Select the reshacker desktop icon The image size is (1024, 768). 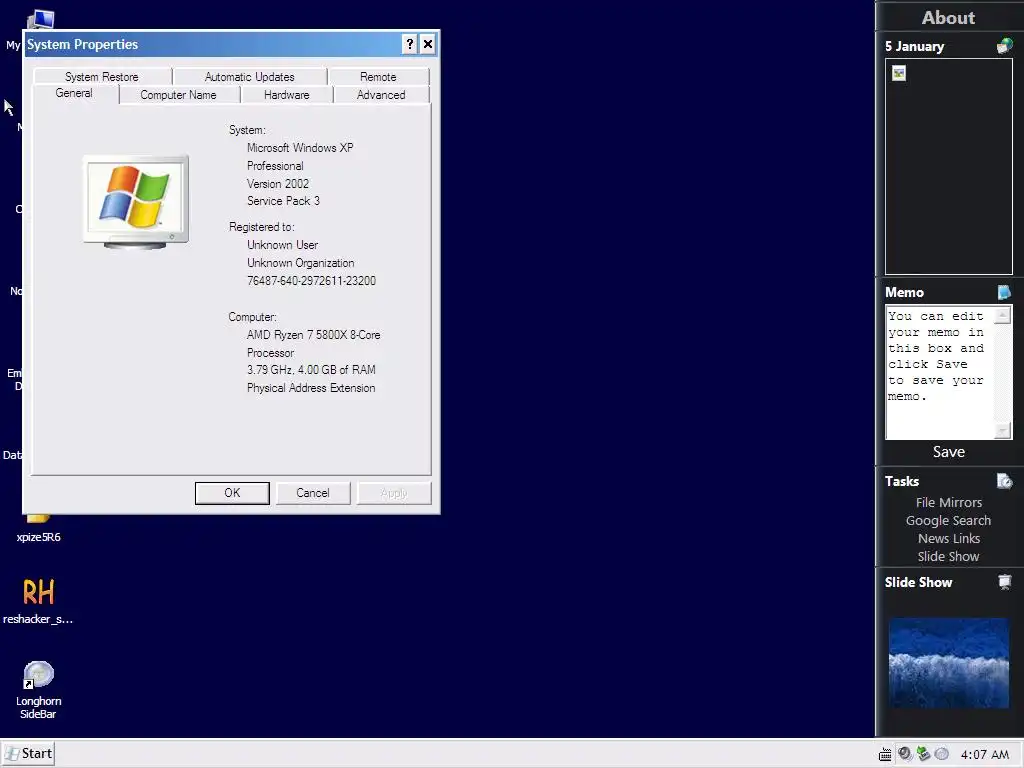coord(38,601)
